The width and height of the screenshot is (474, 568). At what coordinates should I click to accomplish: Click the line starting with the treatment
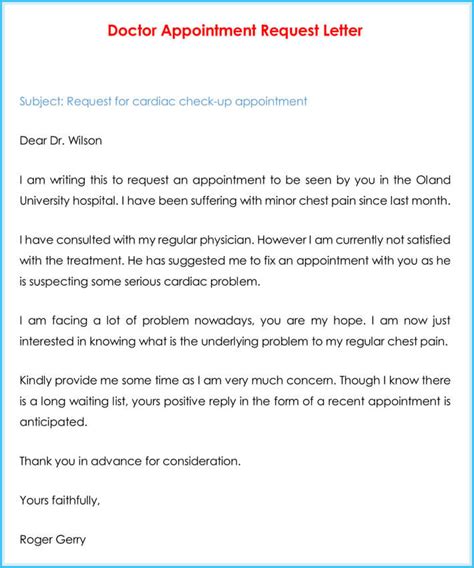point(235,260)
